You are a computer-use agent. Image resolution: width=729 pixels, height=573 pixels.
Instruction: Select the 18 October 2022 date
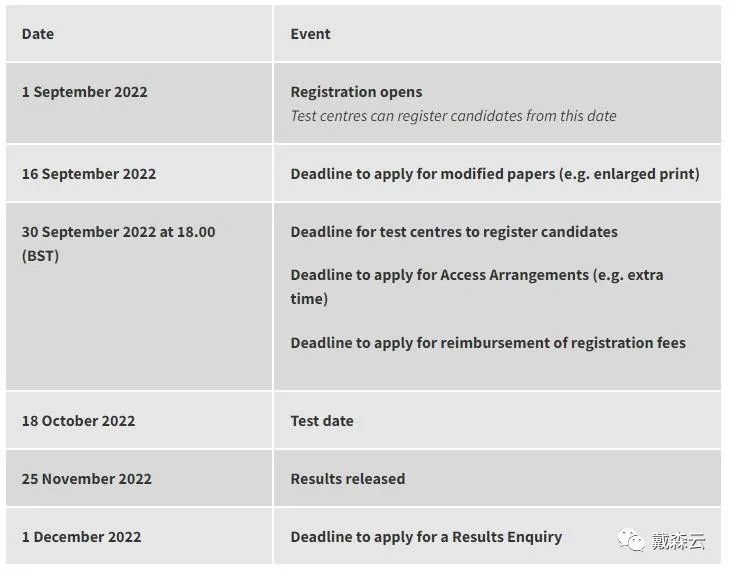79,421
